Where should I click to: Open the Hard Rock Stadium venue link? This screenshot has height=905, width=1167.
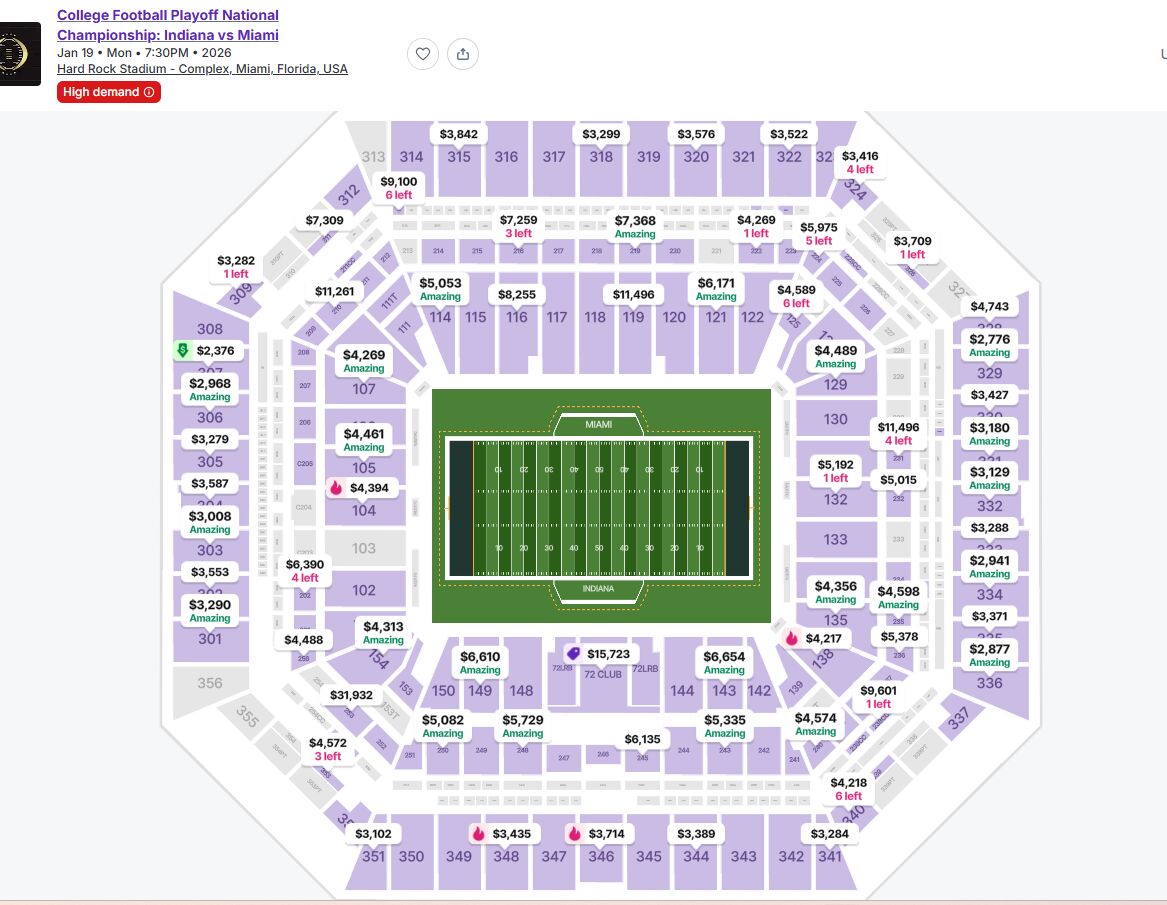(202, 68)
